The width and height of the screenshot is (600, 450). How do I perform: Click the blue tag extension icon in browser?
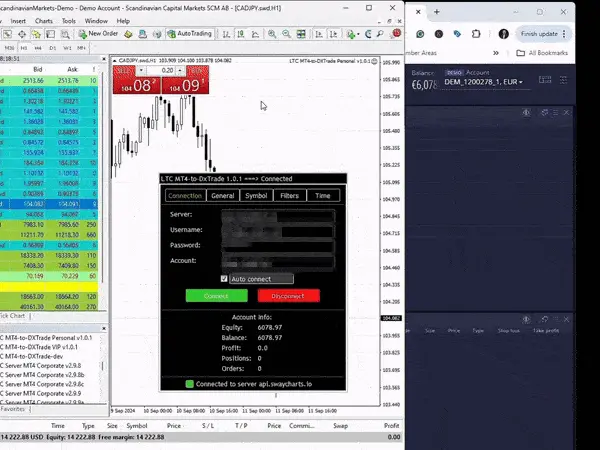point(457,34)
